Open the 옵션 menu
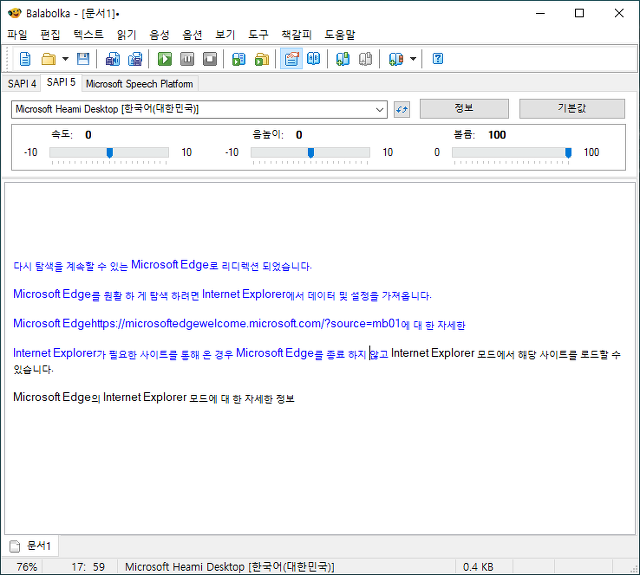Viewport: 640px width, 575px height. click(192, 35)
